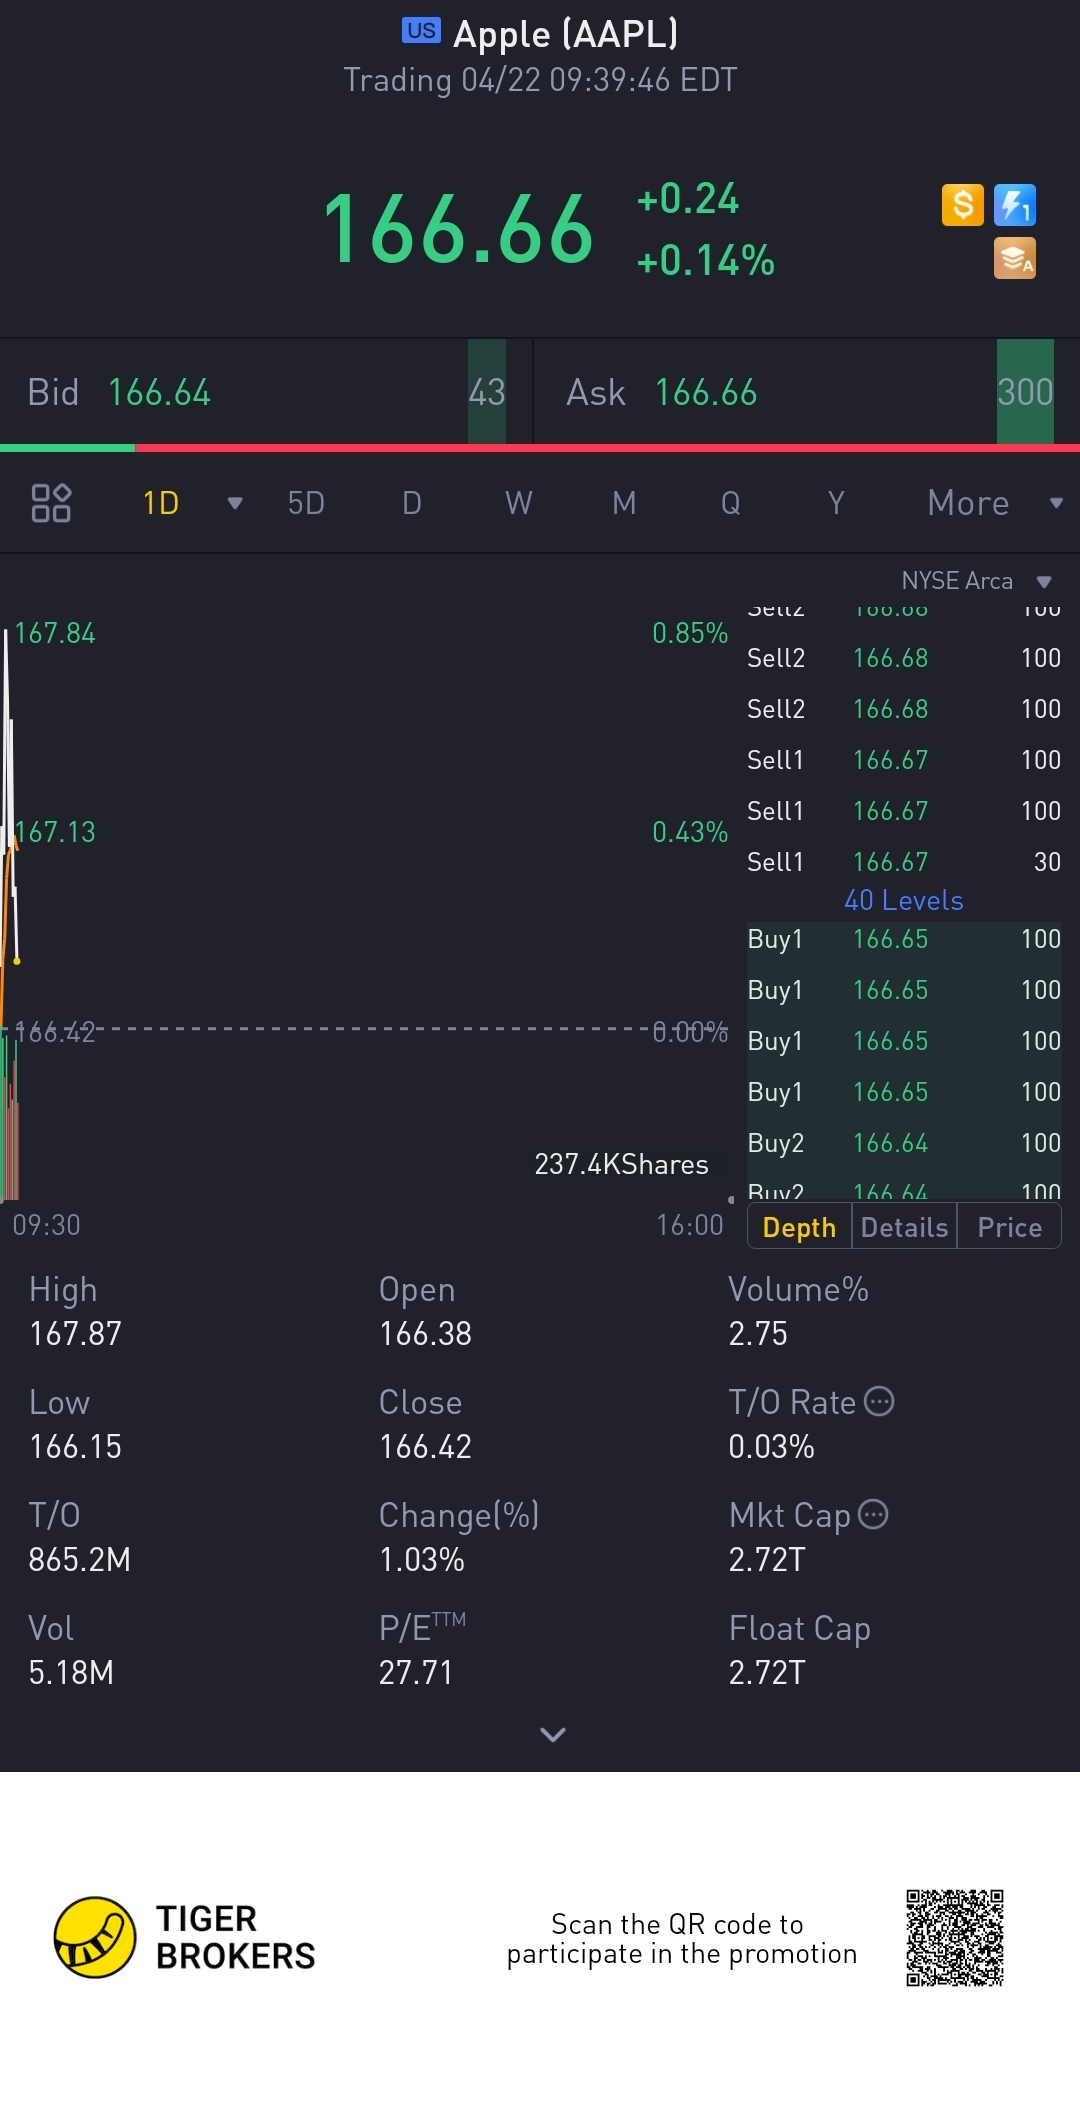
Task: Tap the Buy2 166.64 row with quantity 100
Action: [904, 1143]
